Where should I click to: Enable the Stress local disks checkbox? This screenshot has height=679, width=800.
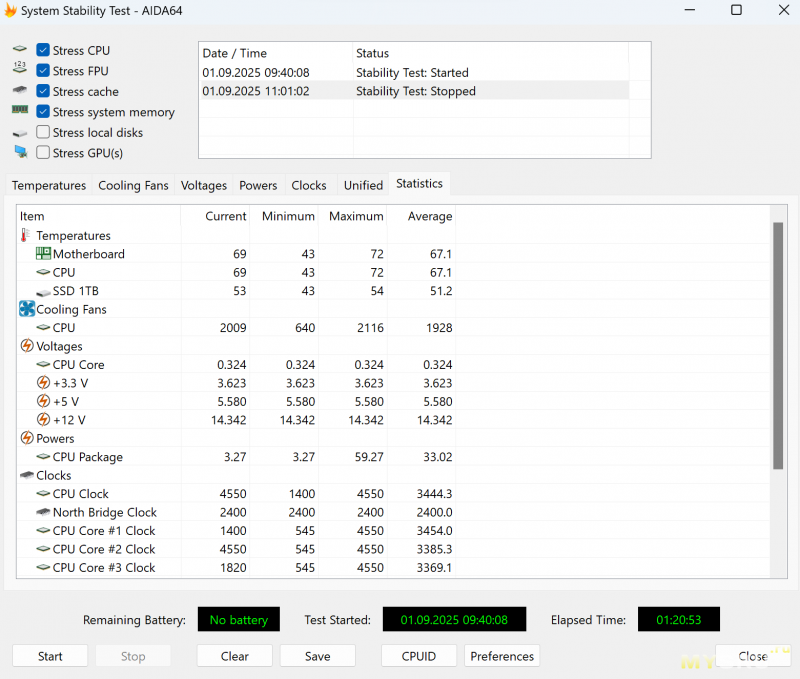tap(43, 132)
